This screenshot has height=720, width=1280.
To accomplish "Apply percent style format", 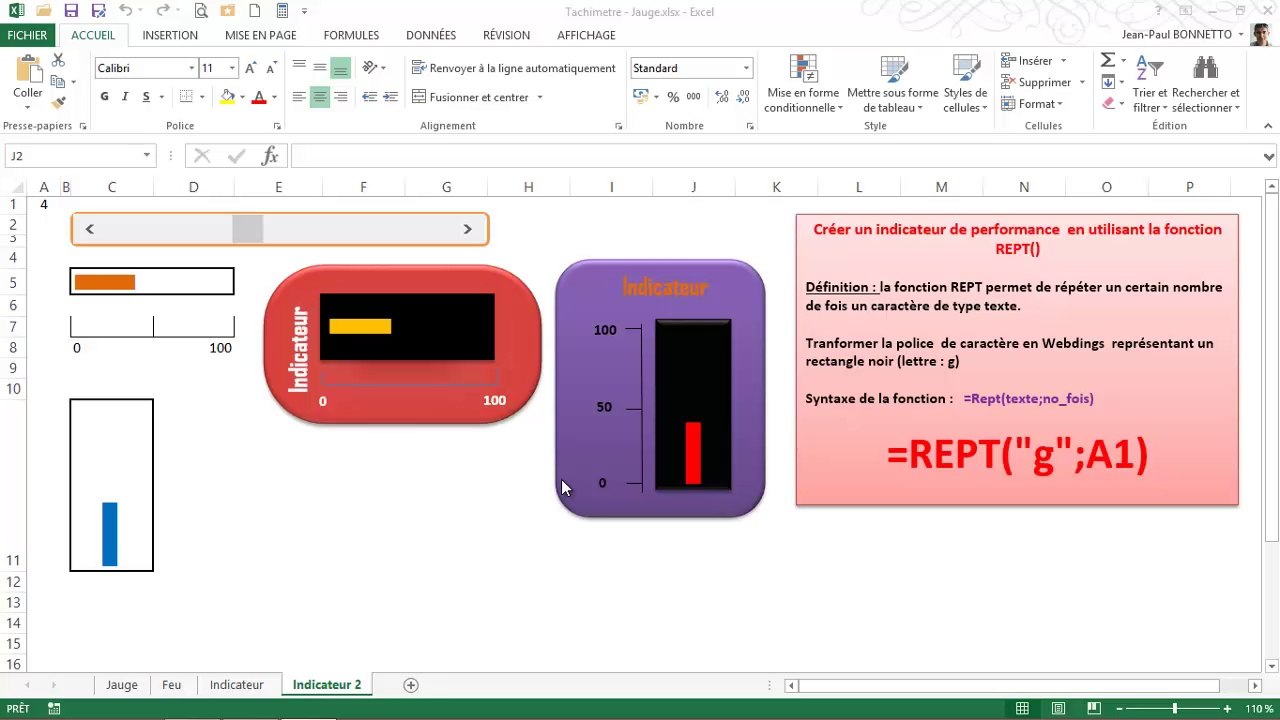I will (673, 97).
